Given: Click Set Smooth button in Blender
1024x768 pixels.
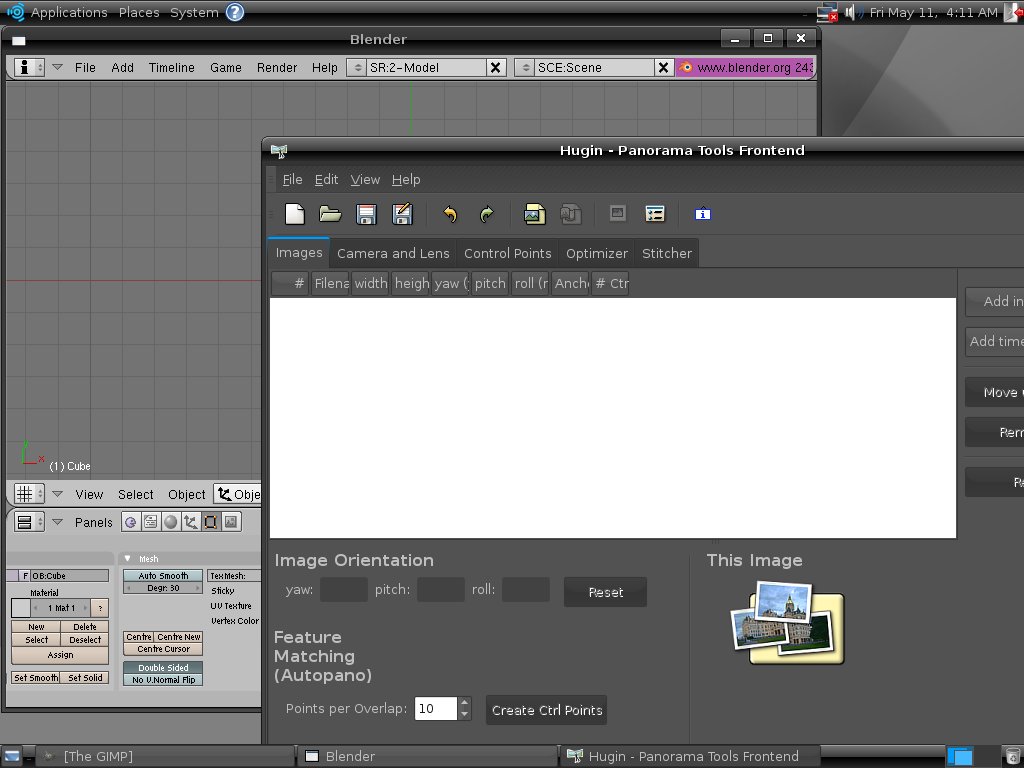Looking at the screenshot, I should [36, 678].
